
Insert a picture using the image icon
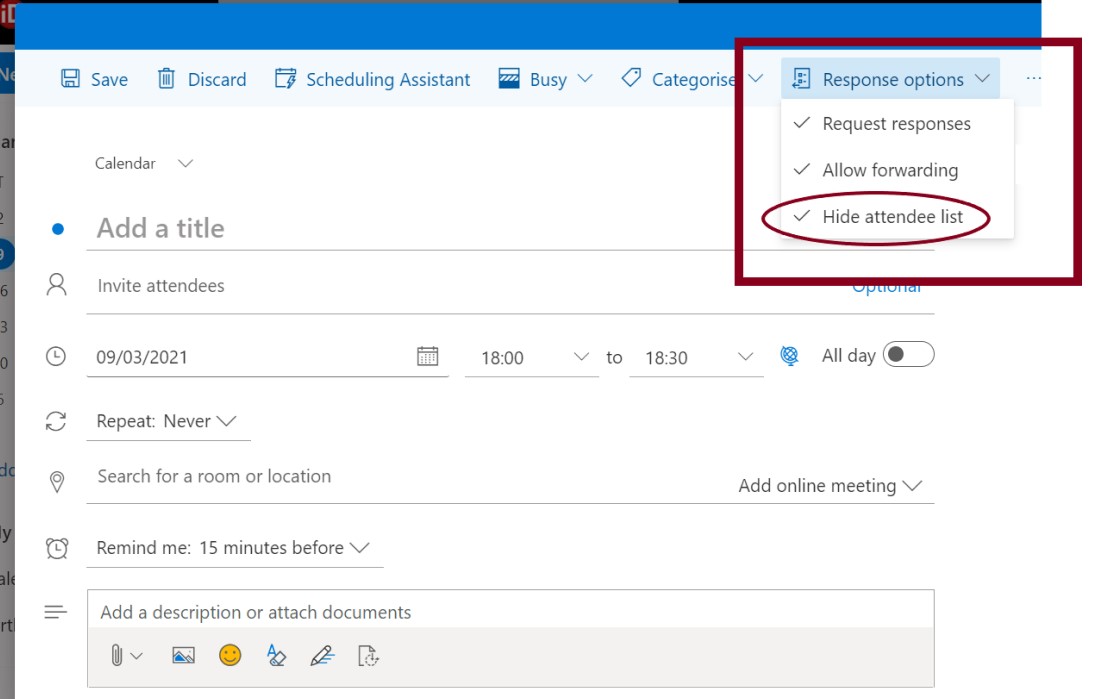point(183,656)
